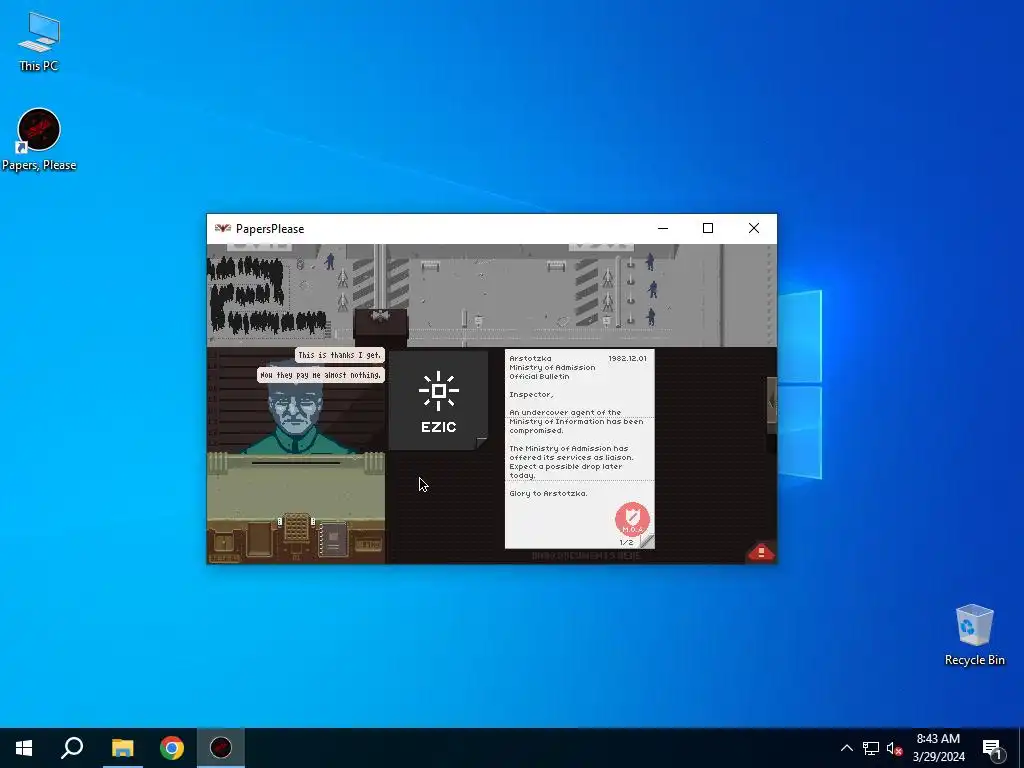Screen dimensions: 1024x768
Task: Click the entrant's face in the booth window
Action: [x=296, y=405]
